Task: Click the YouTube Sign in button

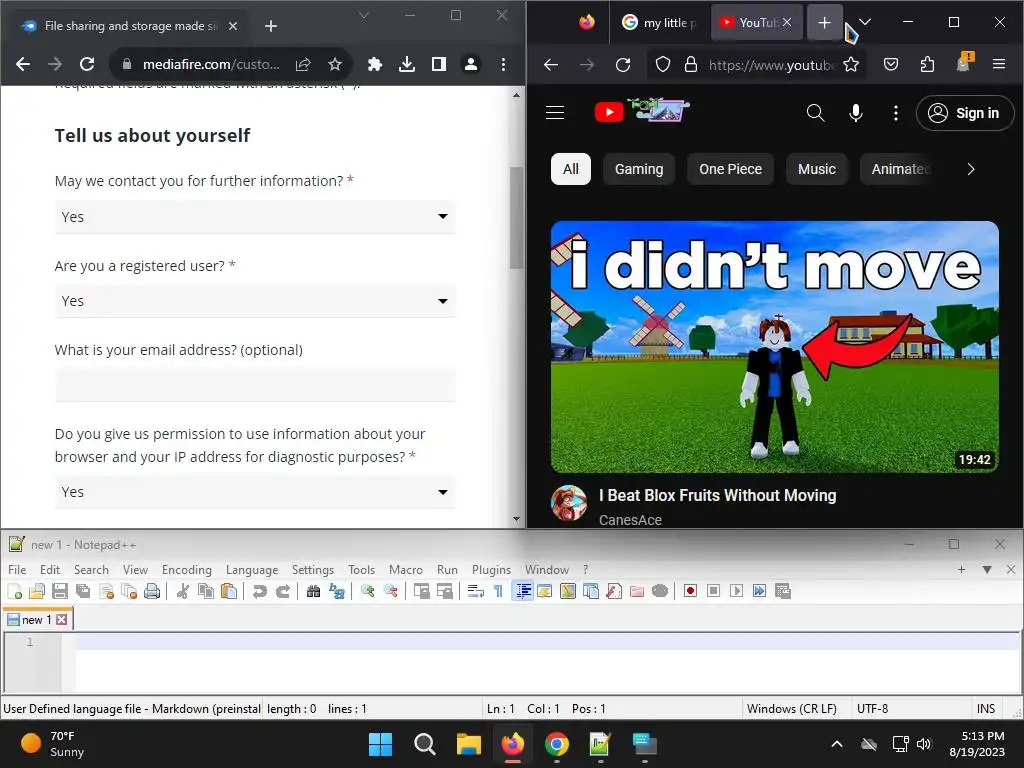Action: coord(965,113)
